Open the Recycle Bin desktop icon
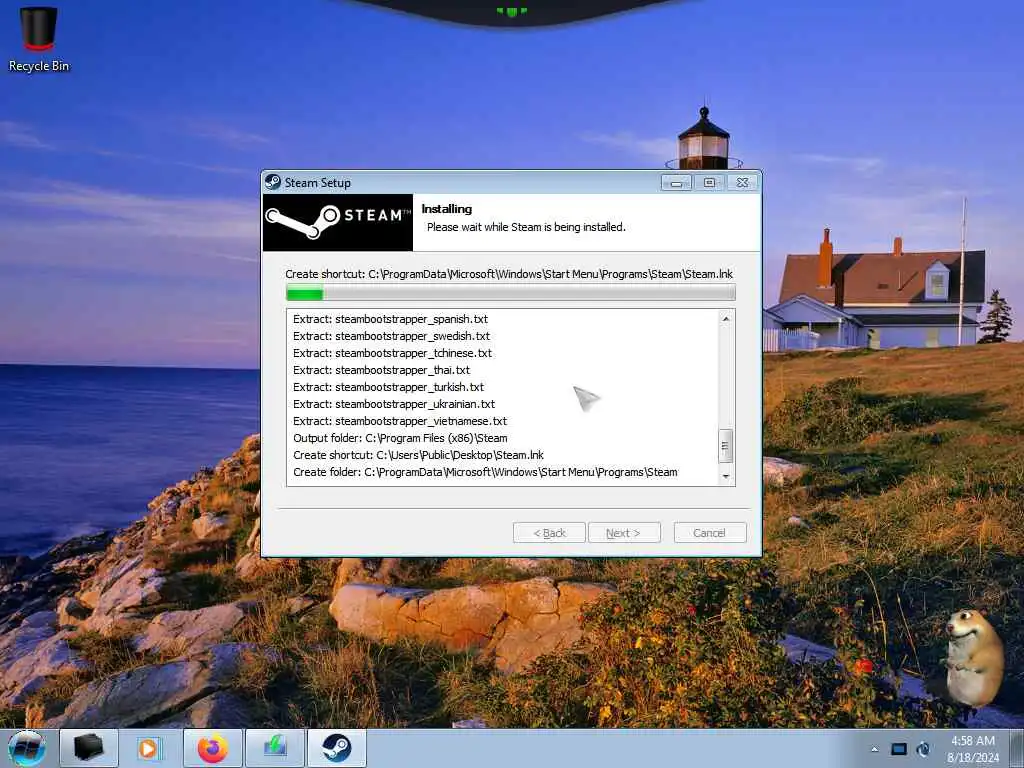1024x768 pixels. (x=39, y=39)
